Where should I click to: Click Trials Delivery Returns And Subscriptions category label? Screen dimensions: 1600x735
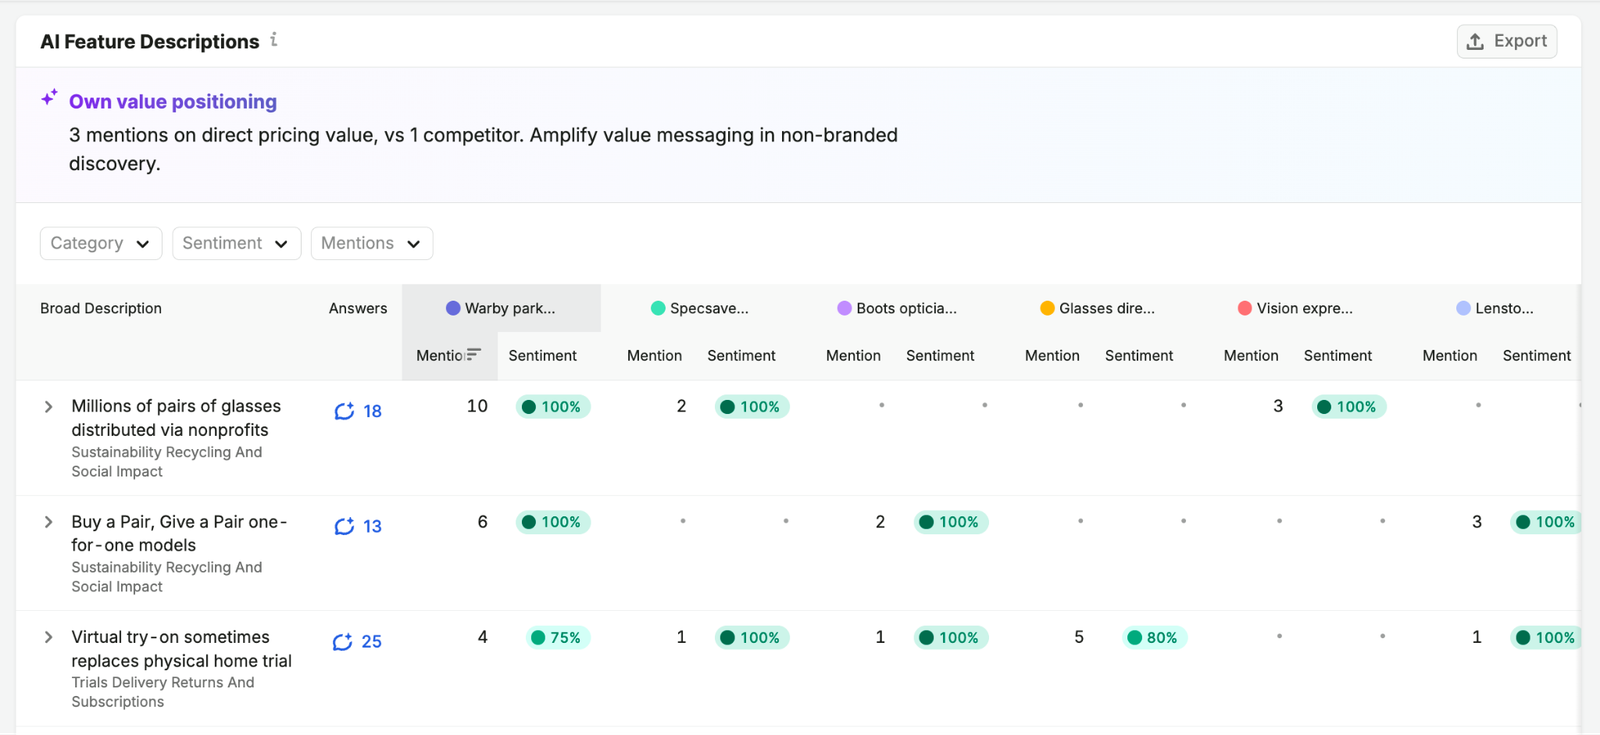click(163, 692)
